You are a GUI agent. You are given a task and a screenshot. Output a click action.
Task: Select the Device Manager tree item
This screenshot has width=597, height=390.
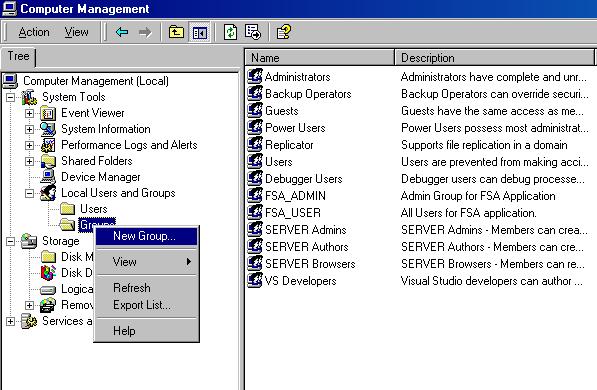(101, 177)
